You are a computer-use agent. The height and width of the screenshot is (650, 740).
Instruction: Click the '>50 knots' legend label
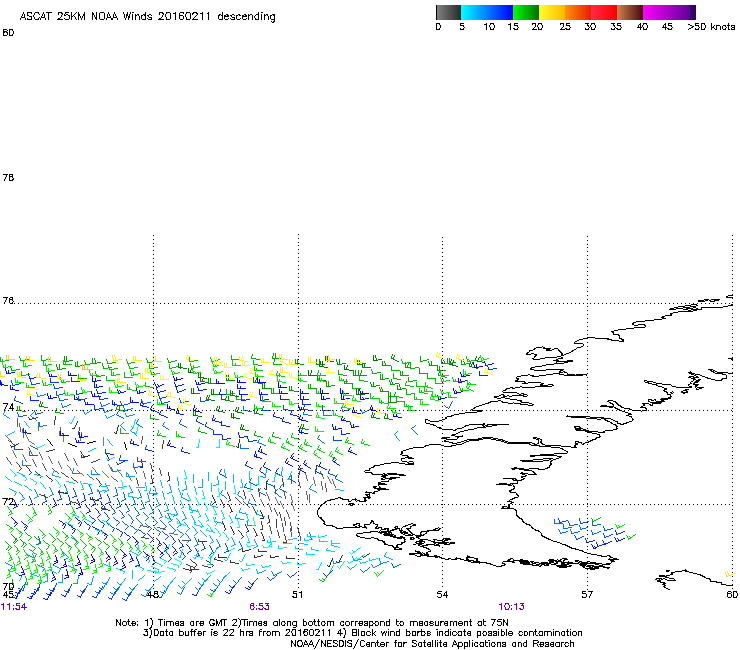[711, 27]
